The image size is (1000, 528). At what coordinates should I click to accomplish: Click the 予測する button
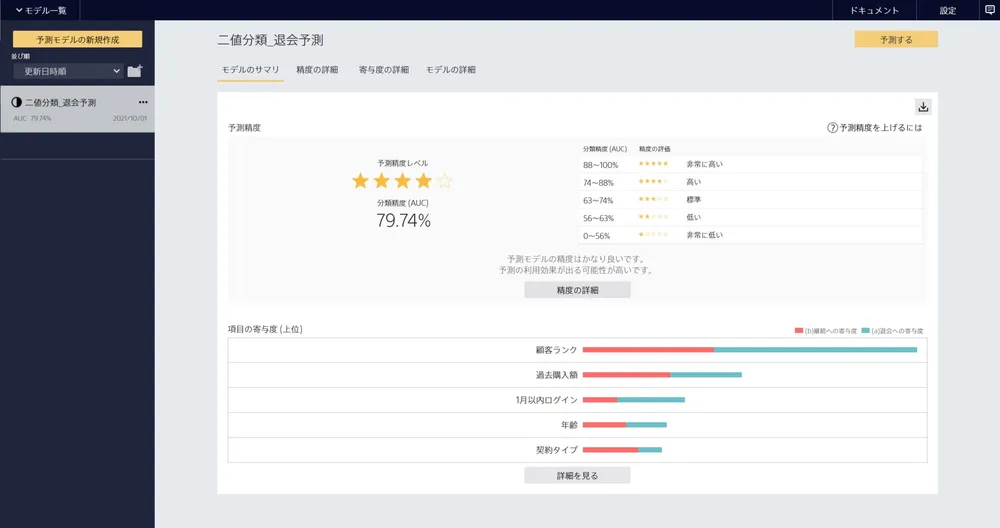coord(895,40)
